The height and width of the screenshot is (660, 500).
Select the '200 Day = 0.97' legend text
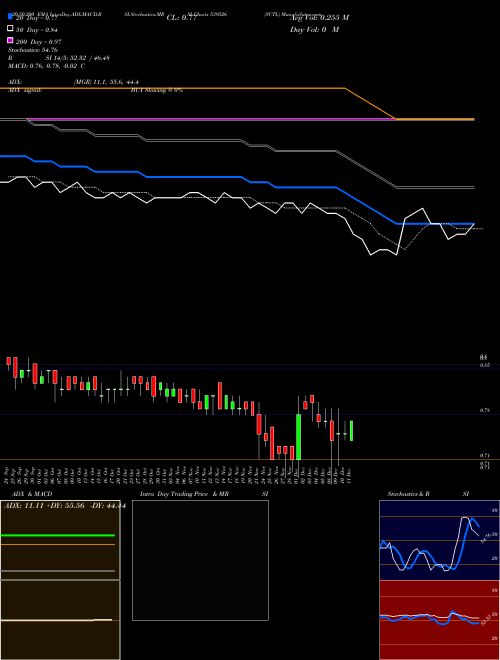point(39,42)
